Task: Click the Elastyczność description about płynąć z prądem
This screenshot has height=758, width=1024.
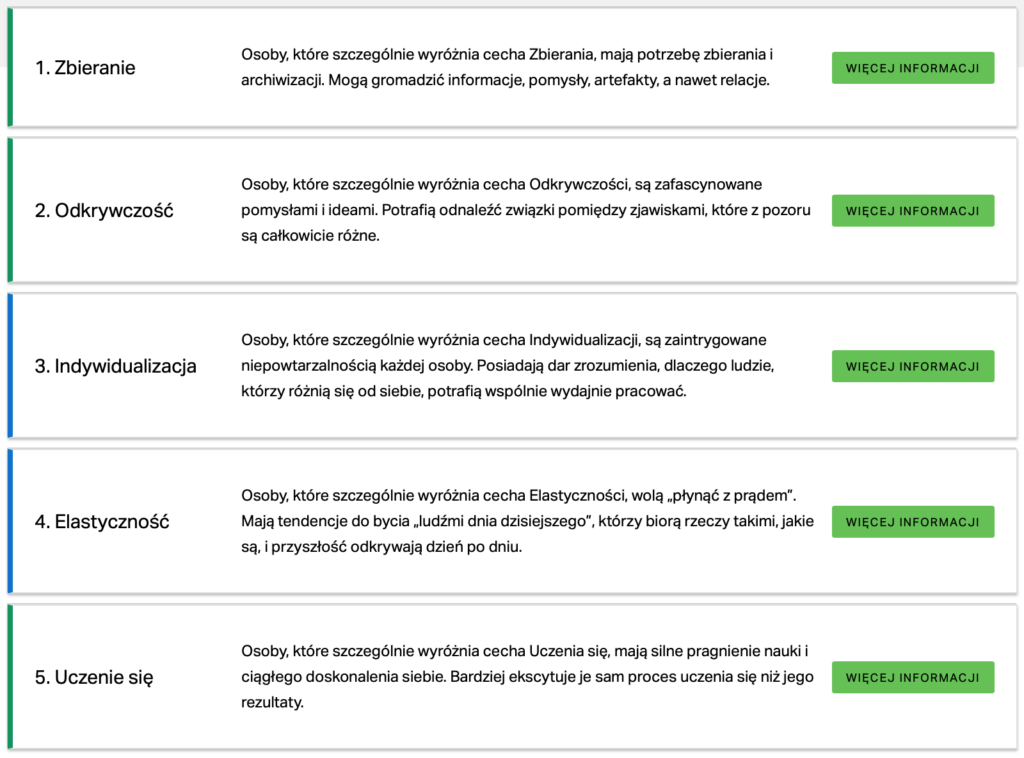Action: pyautogui.click(x=528, y=521)
